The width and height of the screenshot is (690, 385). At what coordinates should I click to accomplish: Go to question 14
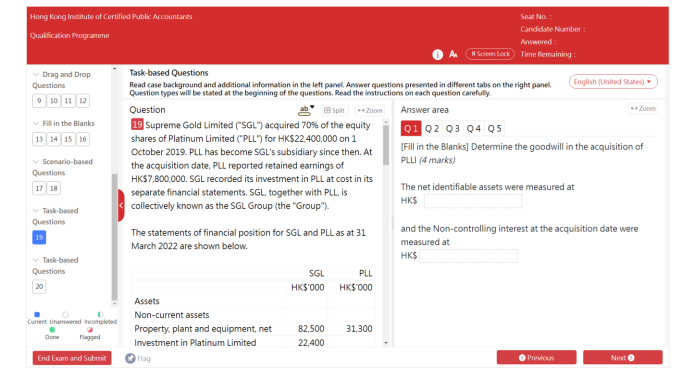54,139
